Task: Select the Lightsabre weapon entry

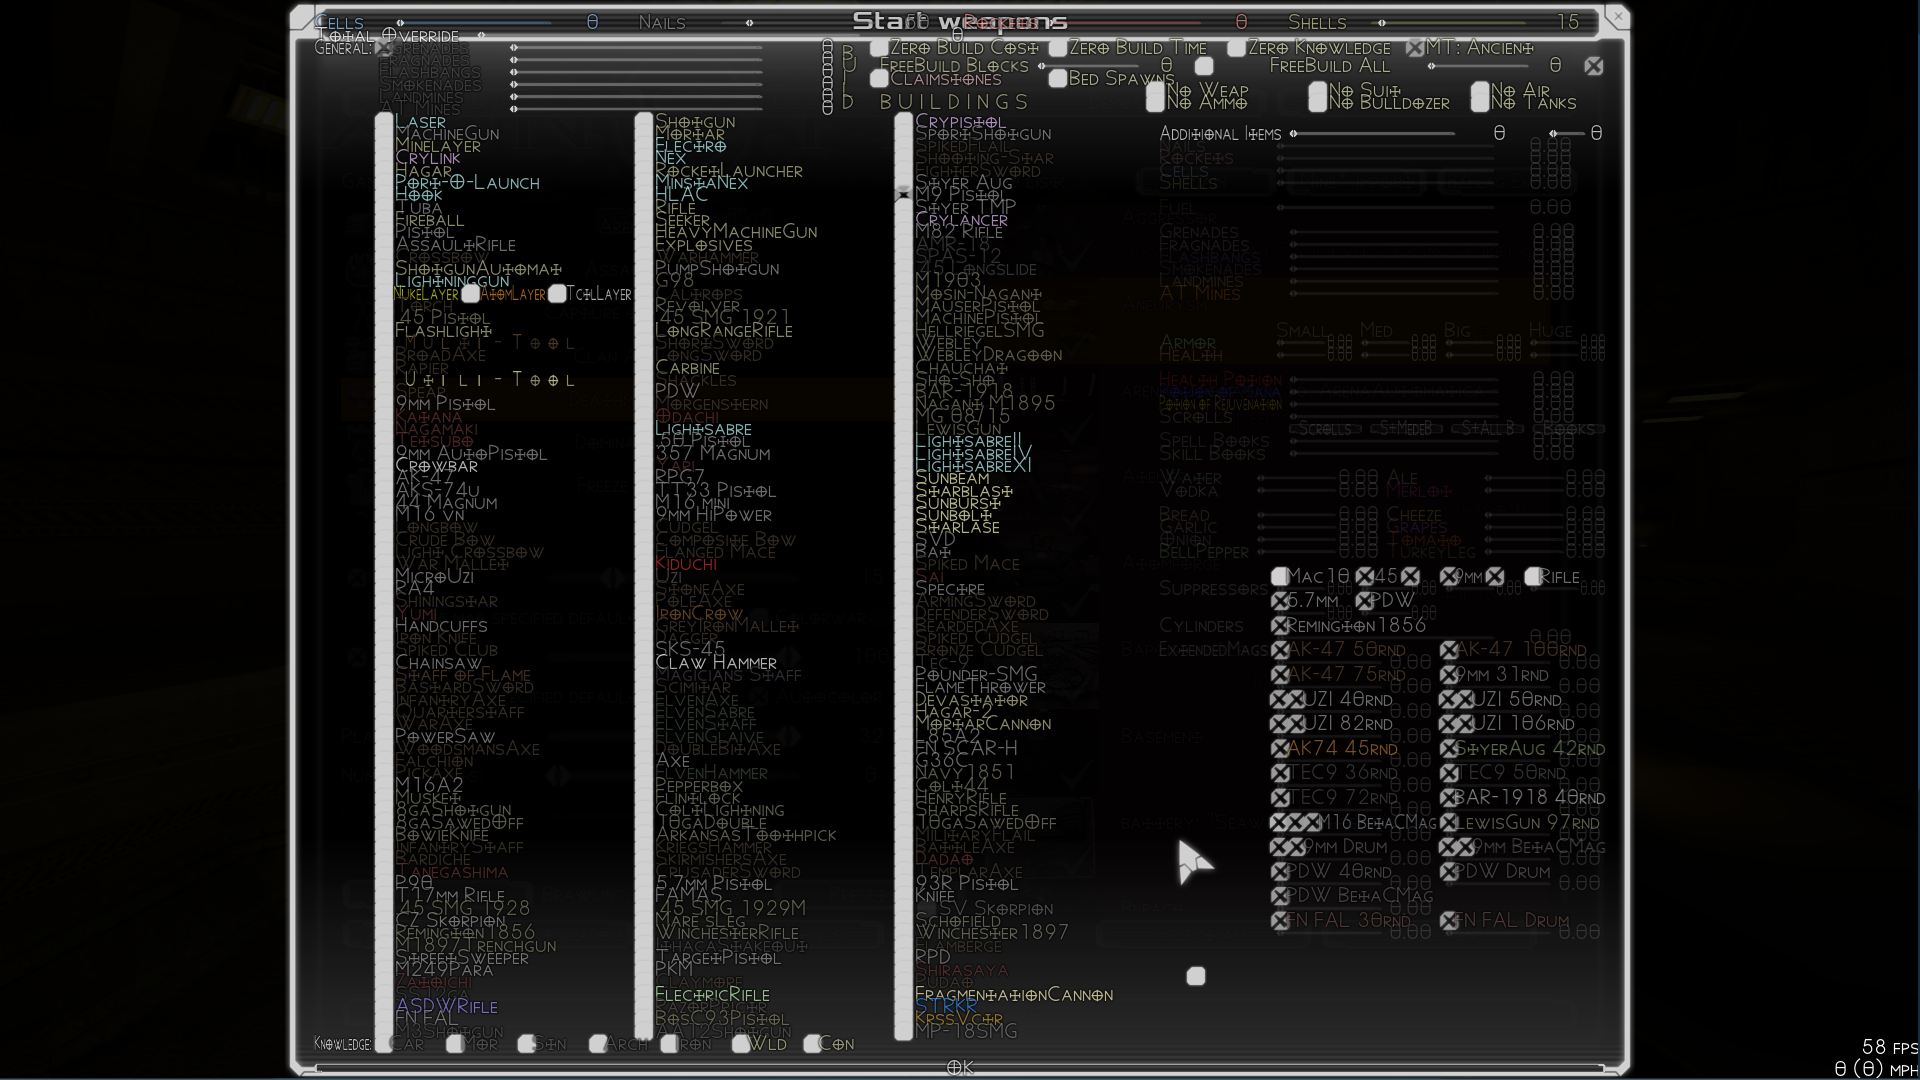Action: point(703,429)
